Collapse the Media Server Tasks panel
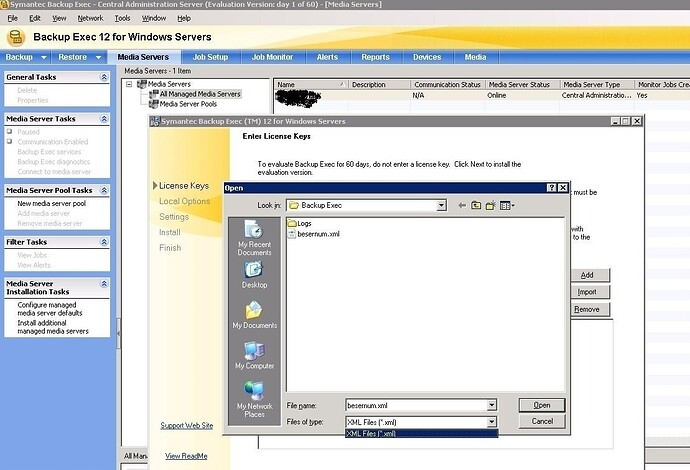This screenshot has width=690, height=470. [x=104, y=119]
